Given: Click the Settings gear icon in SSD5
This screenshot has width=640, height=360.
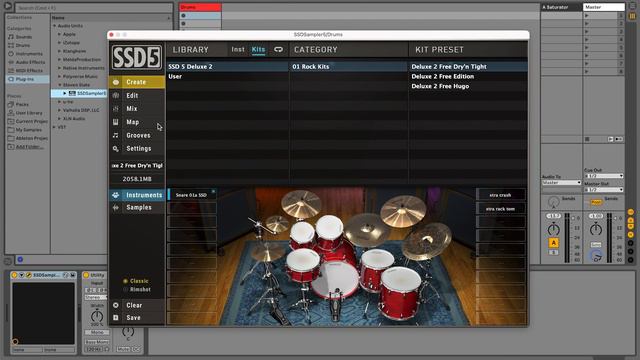Looking at the screenshot, I should 116,149.
